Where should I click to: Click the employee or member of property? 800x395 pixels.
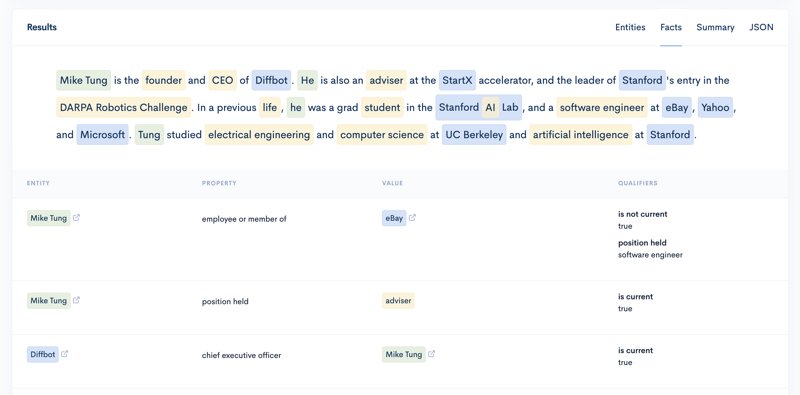pos(244,219)
